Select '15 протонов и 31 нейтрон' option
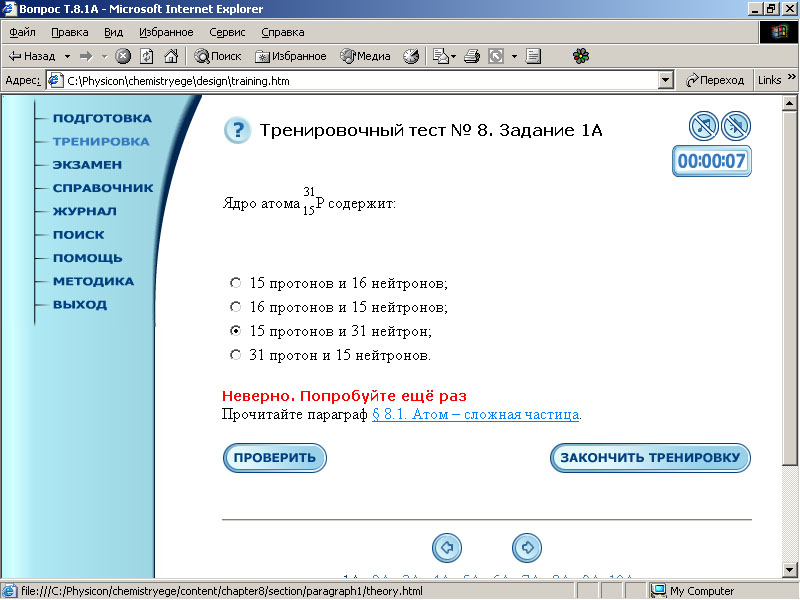 235,331
